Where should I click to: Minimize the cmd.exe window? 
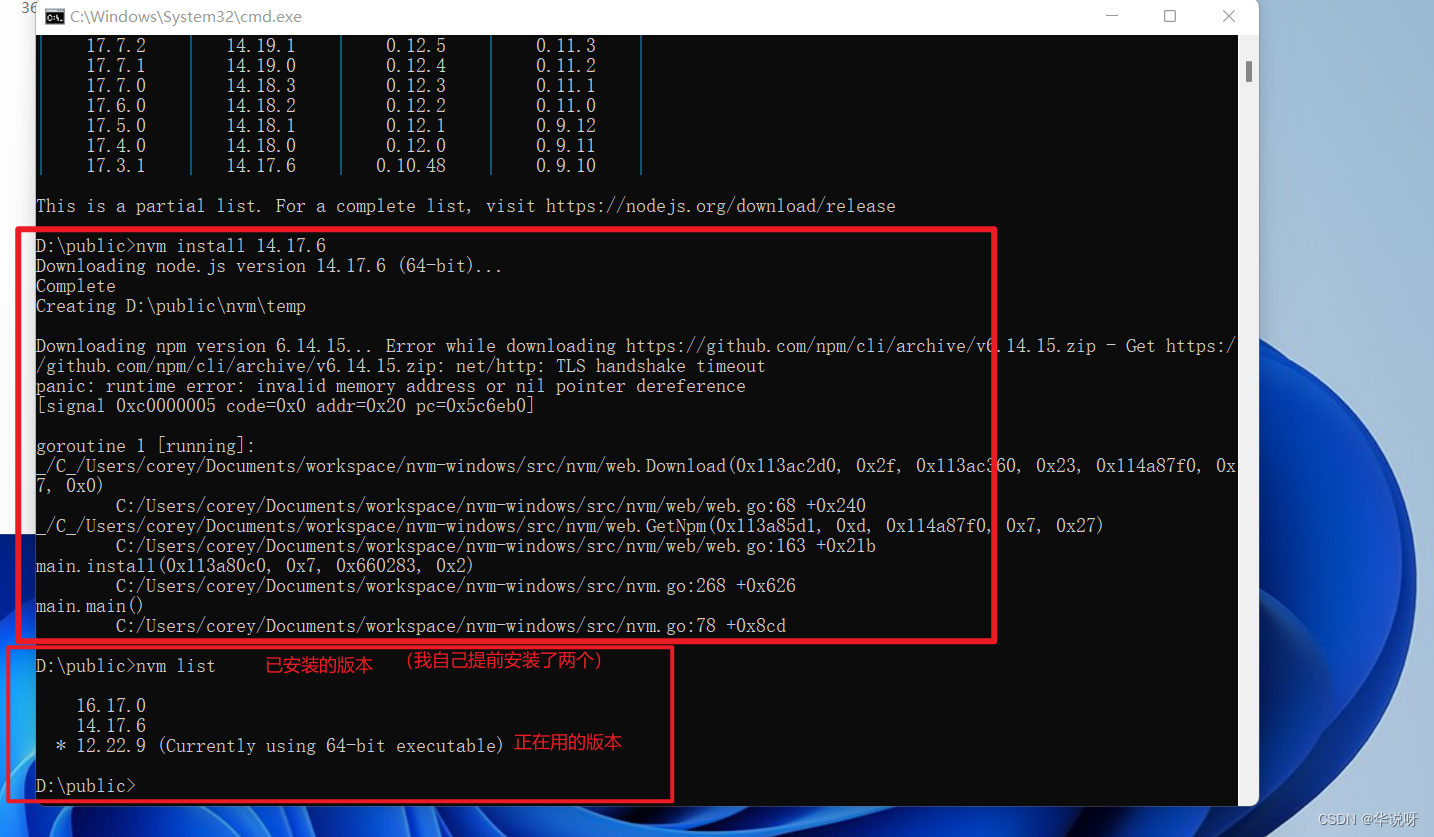coord(1110,17)
